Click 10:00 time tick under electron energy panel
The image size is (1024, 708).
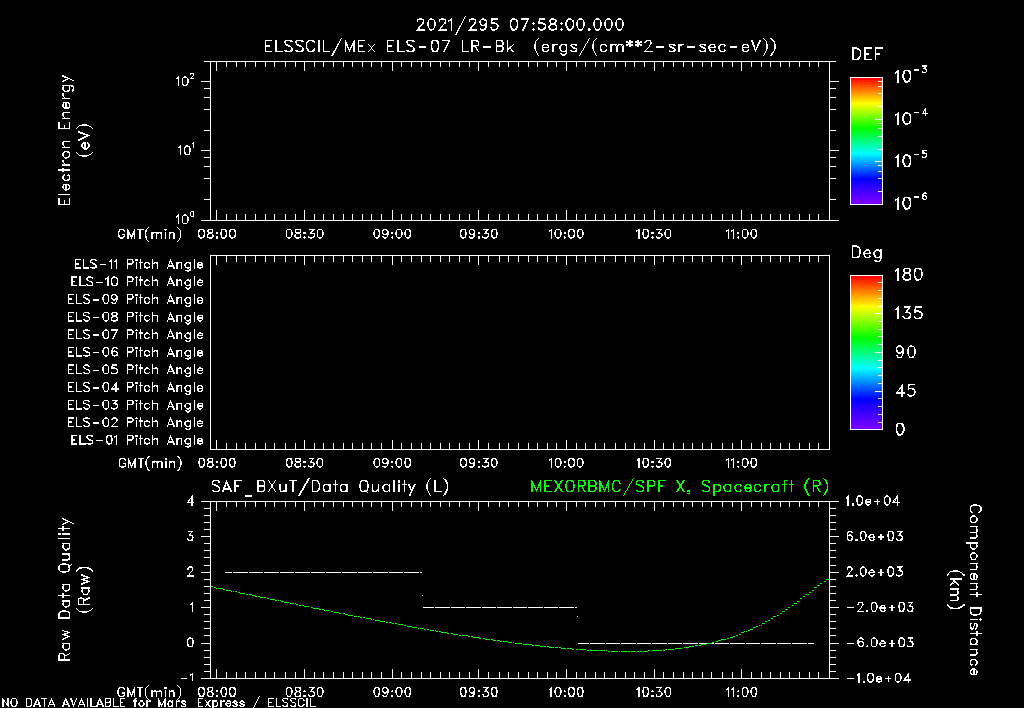tap(566, 234)
